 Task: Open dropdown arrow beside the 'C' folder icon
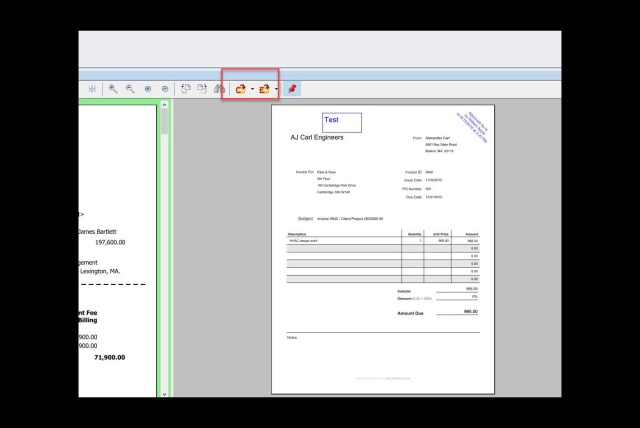[x=252, y=89]
